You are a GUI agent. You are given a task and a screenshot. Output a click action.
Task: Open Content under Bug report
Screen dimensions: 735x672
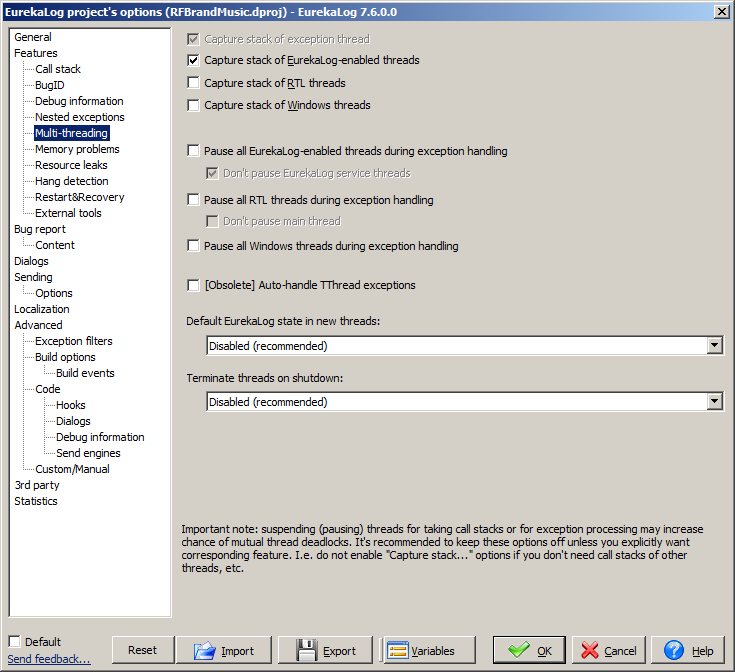55,245
